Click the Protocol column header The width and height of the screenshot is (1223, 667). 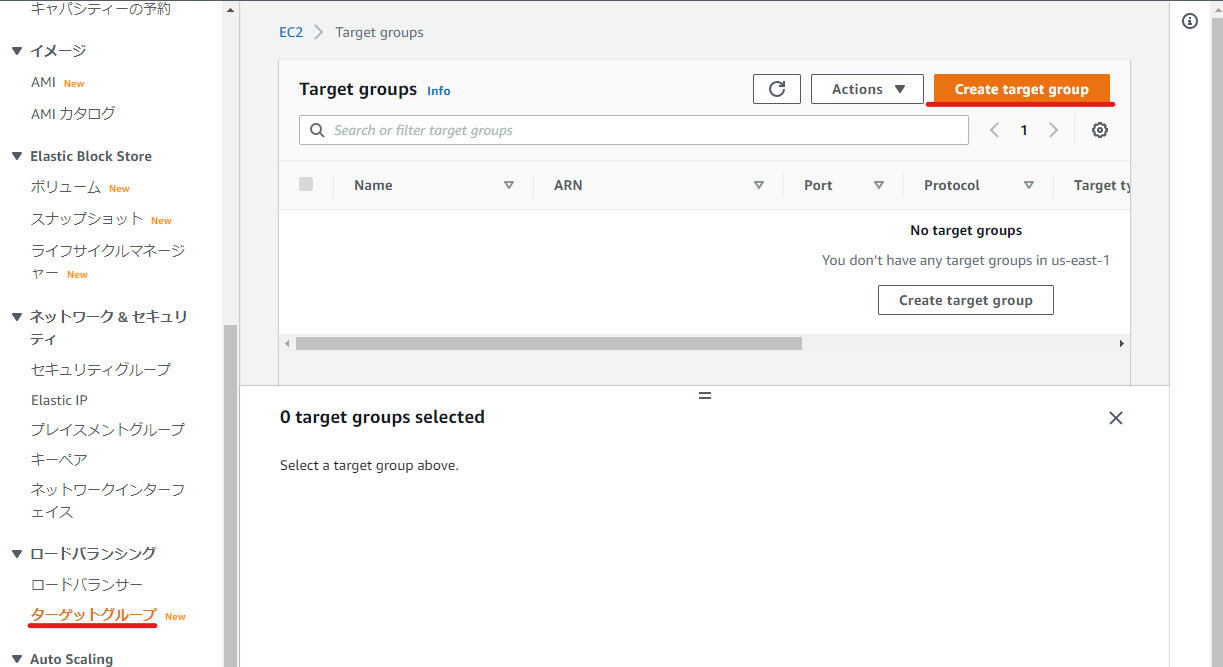pos(952,185)
